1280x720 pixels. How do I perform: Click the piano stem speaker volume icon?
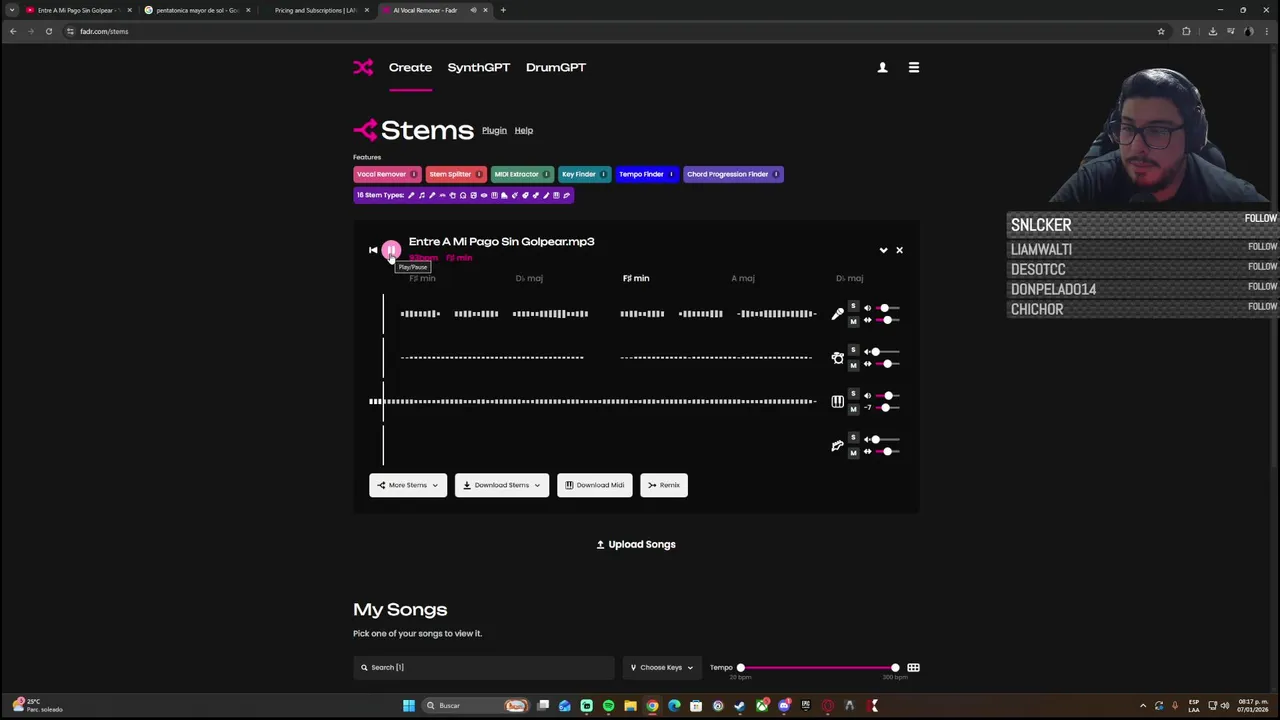[868, 396]
